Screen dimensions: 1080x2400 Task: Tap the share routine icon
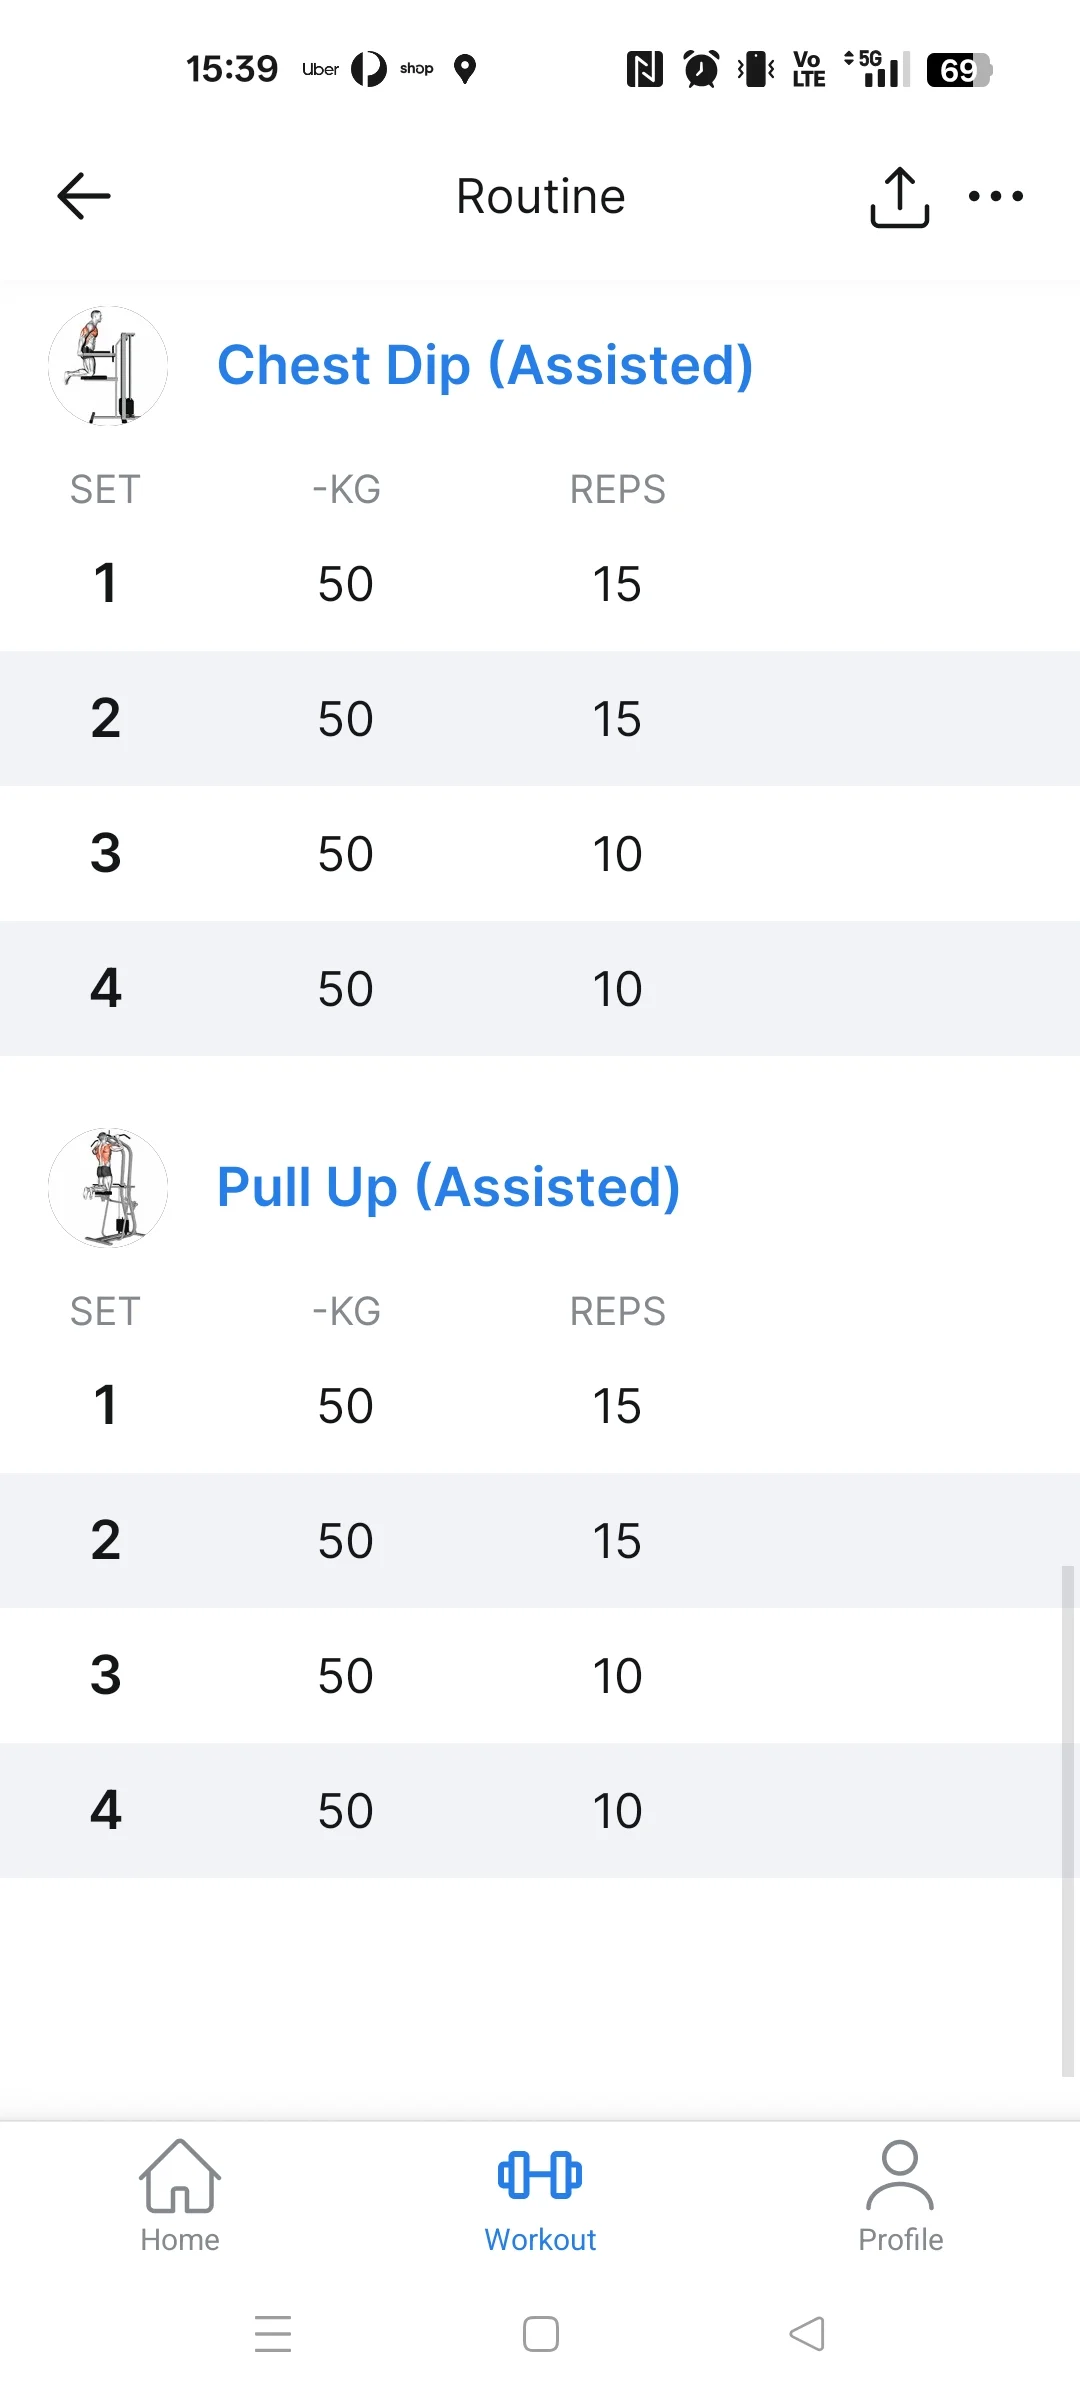(x=900, y=197)
